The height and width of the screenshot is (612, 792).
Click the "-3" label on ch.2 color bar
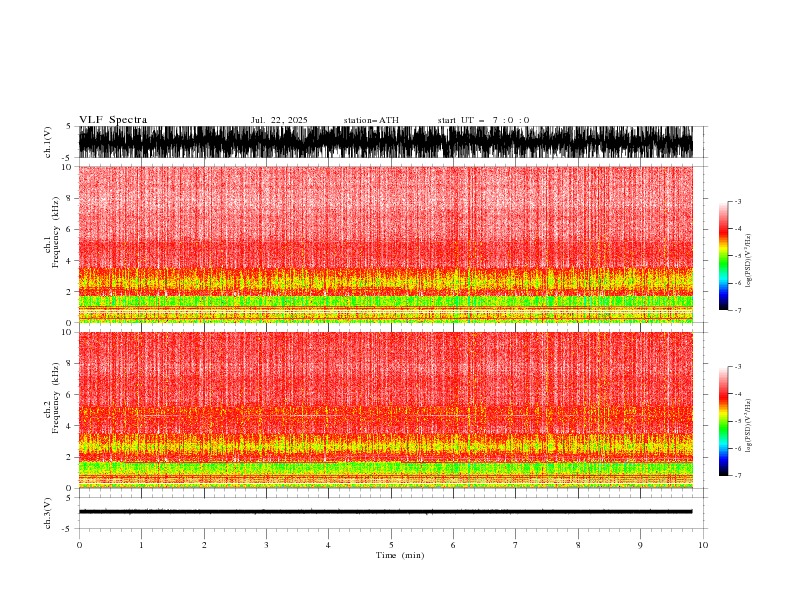click(x=737, y=367)
